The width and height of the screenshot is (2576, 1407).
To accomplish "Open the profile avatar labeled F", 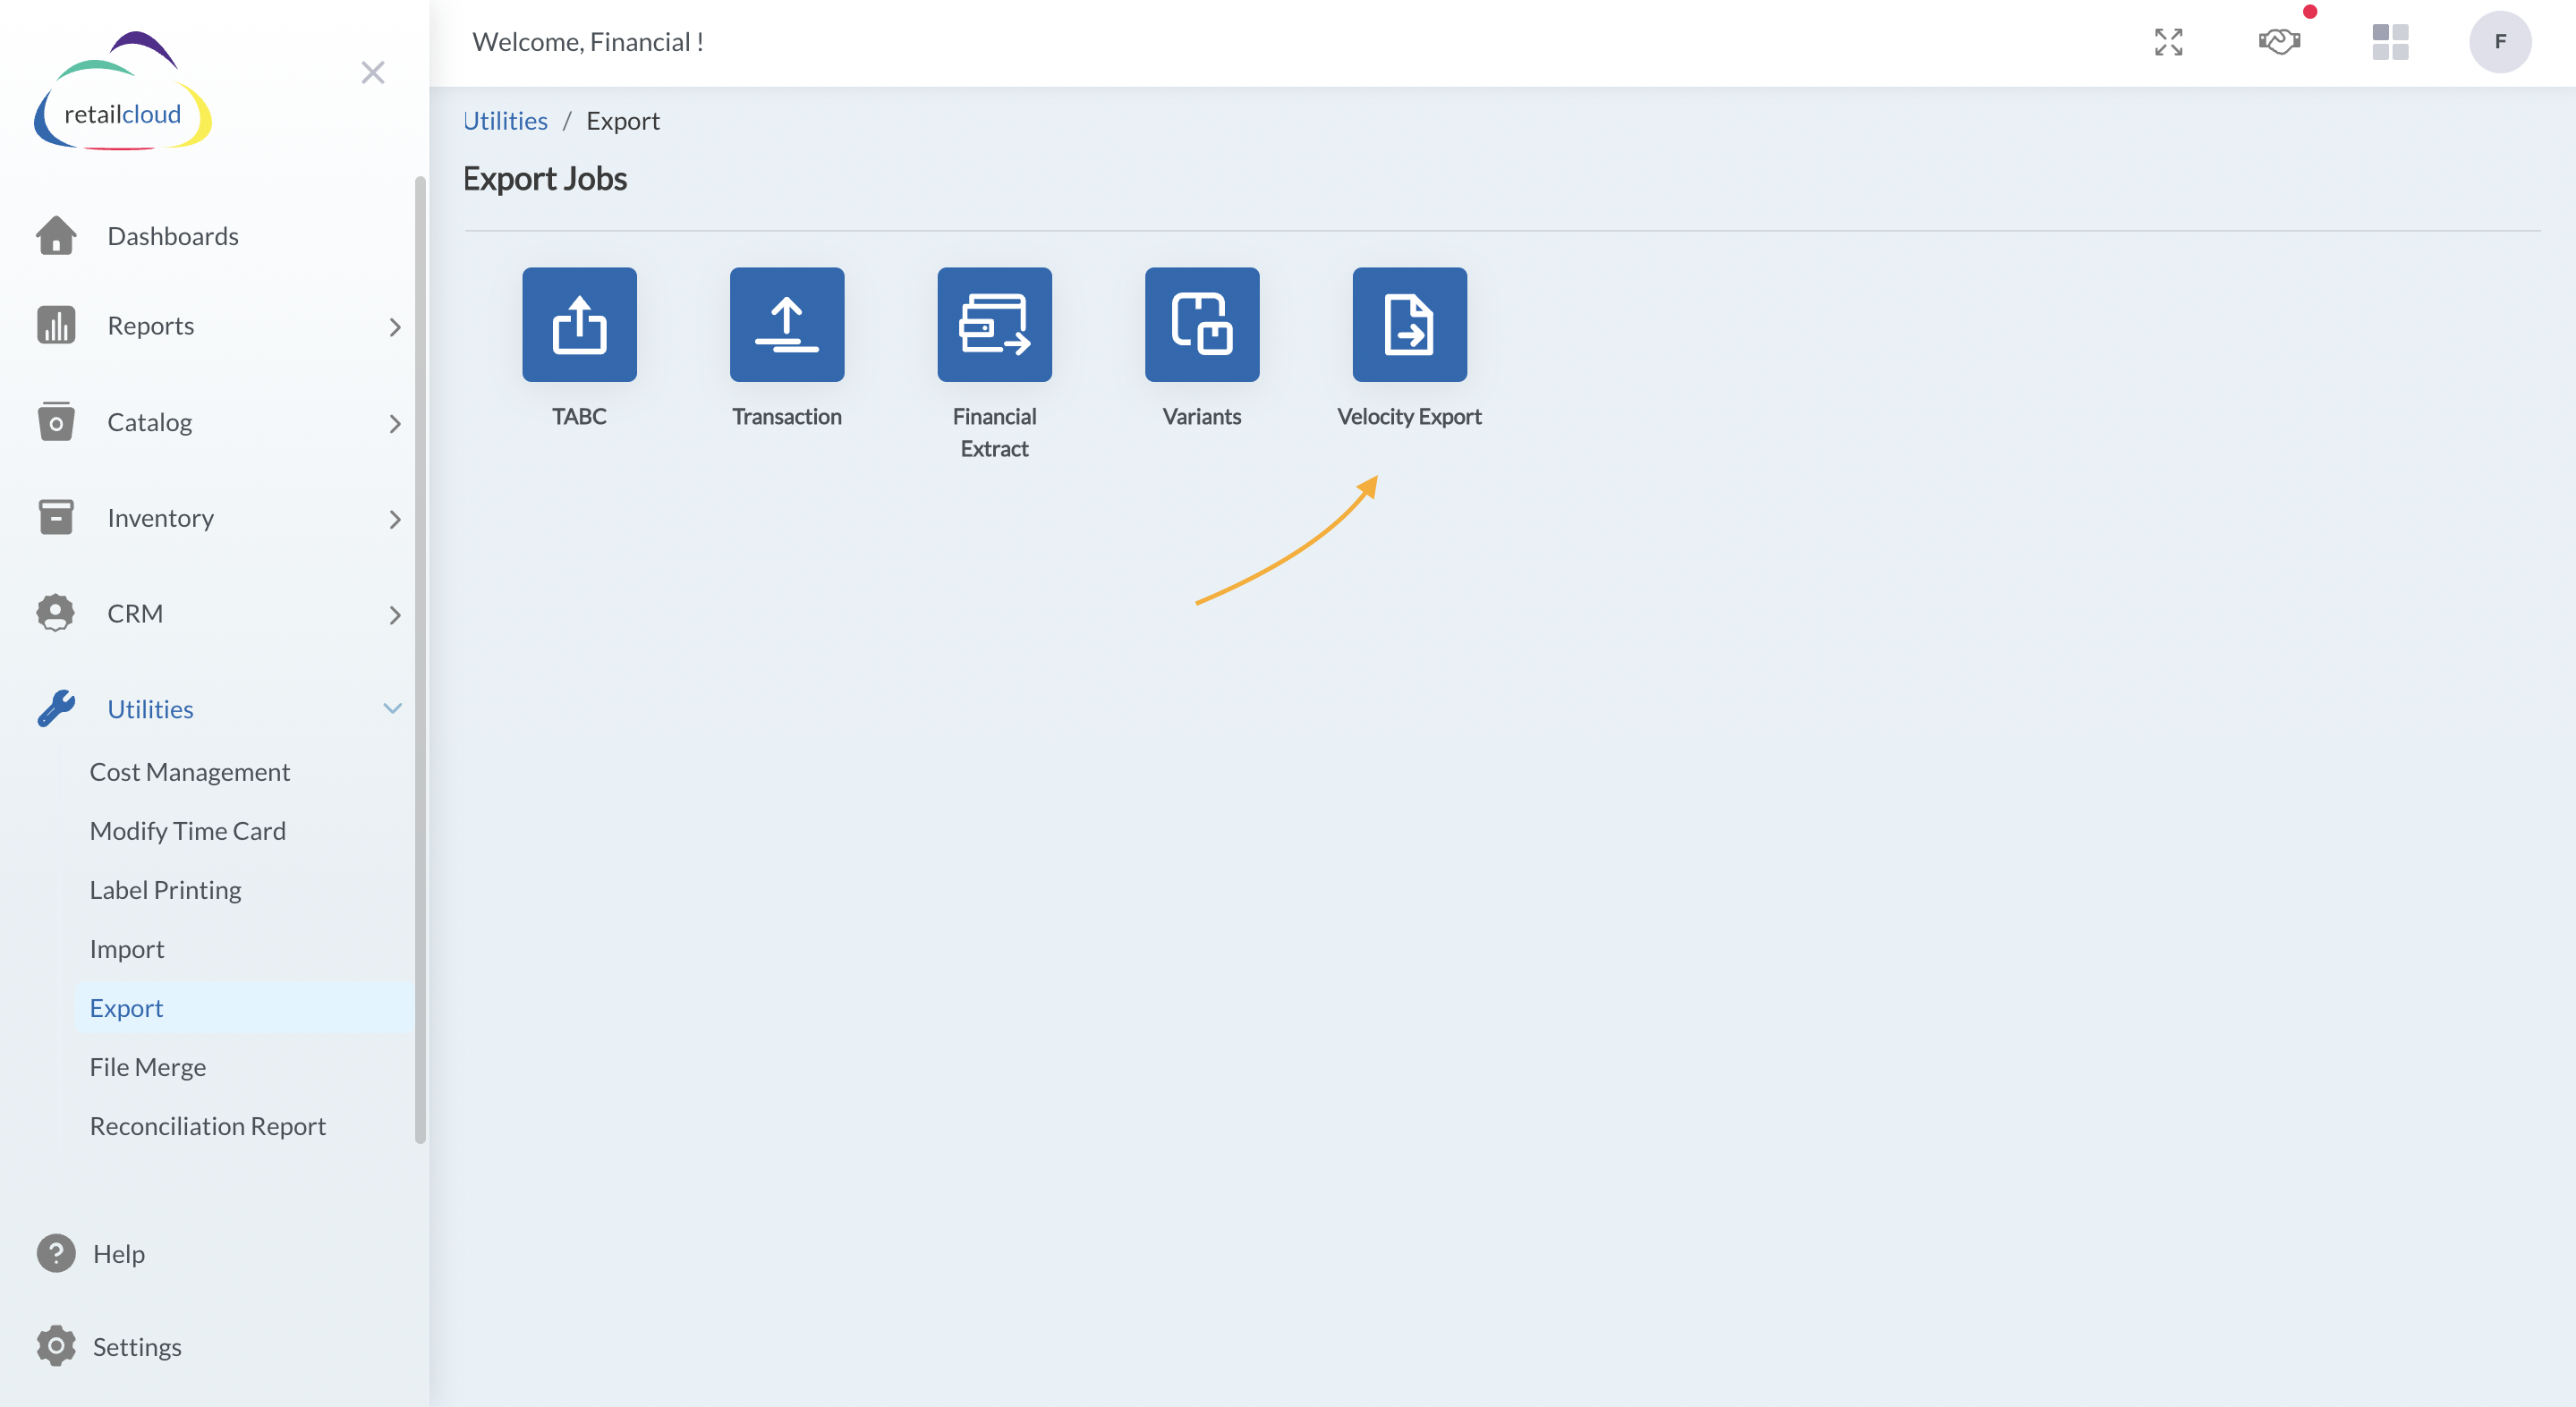I will point(2501,42).
